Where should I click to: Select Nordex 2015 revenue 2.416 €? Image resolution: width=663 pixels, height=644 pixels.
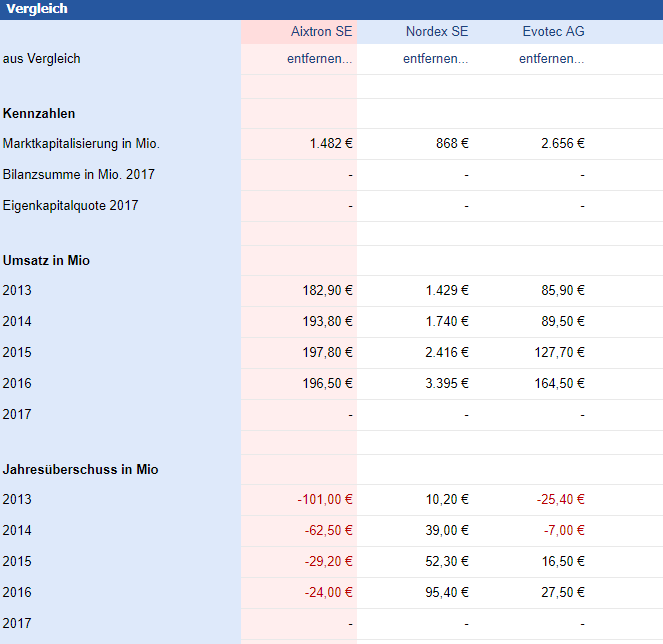[x=447, y=352]
